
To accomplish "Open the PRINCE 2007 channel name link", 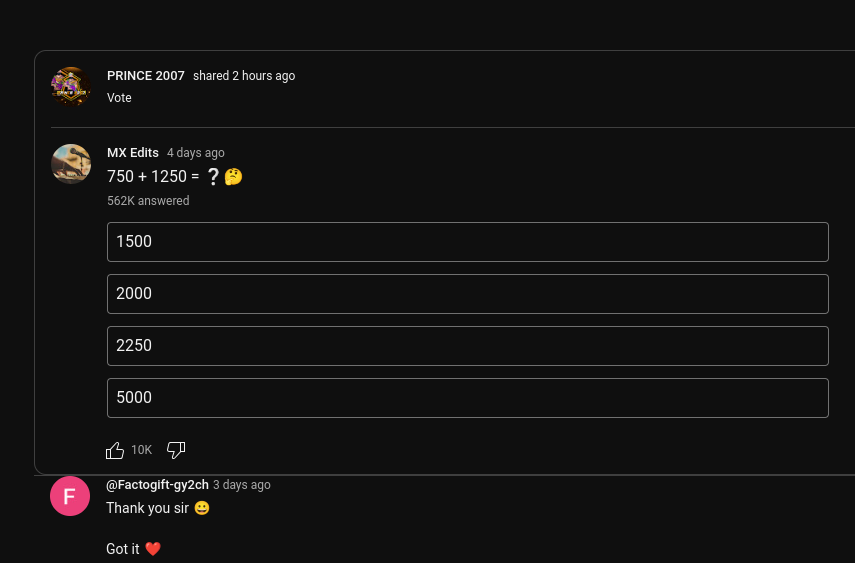I will coord(146,76).
